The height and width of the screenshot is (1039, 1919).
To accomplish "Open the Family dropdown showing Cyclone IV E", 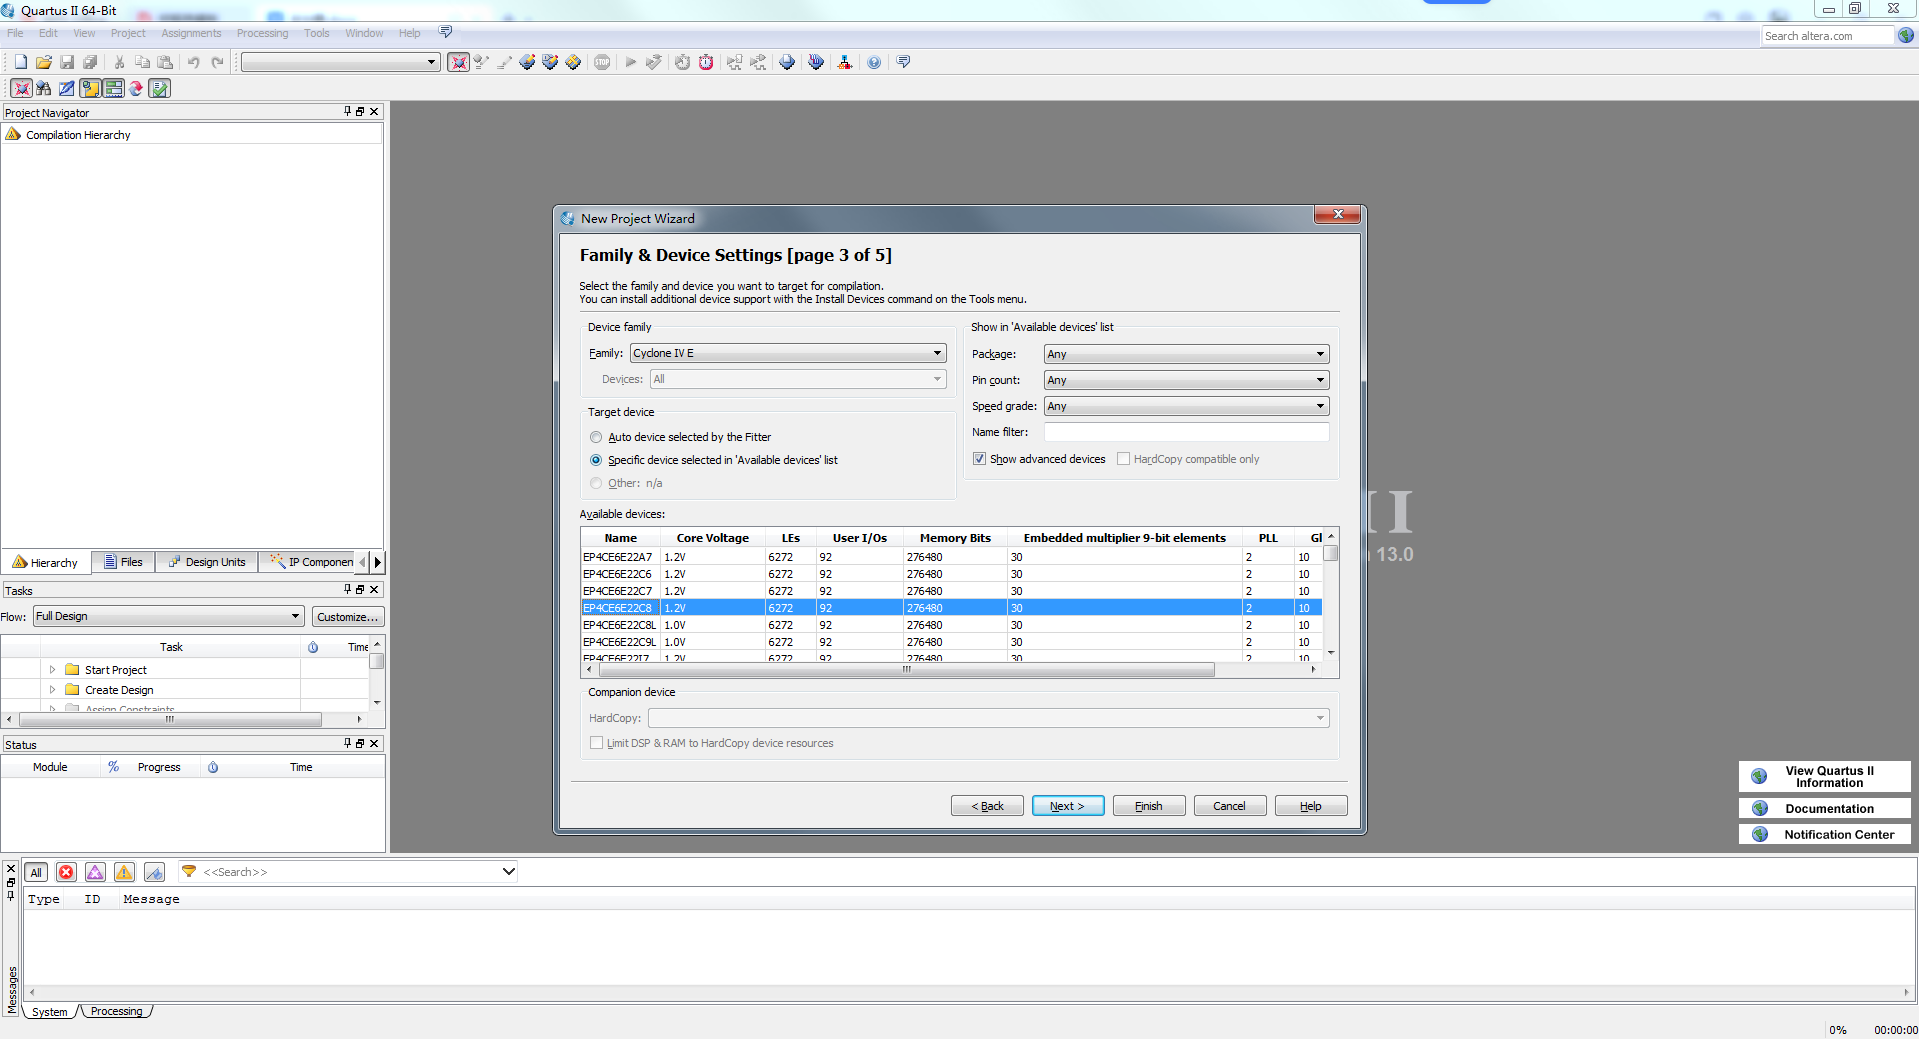I will (x=788, y=353).
